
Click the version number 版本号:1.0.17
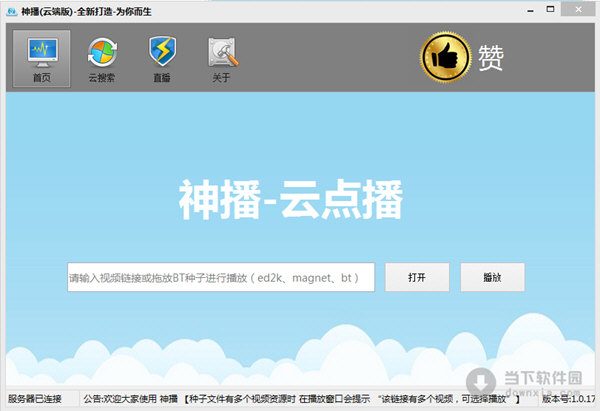click(x=569, y=399)
